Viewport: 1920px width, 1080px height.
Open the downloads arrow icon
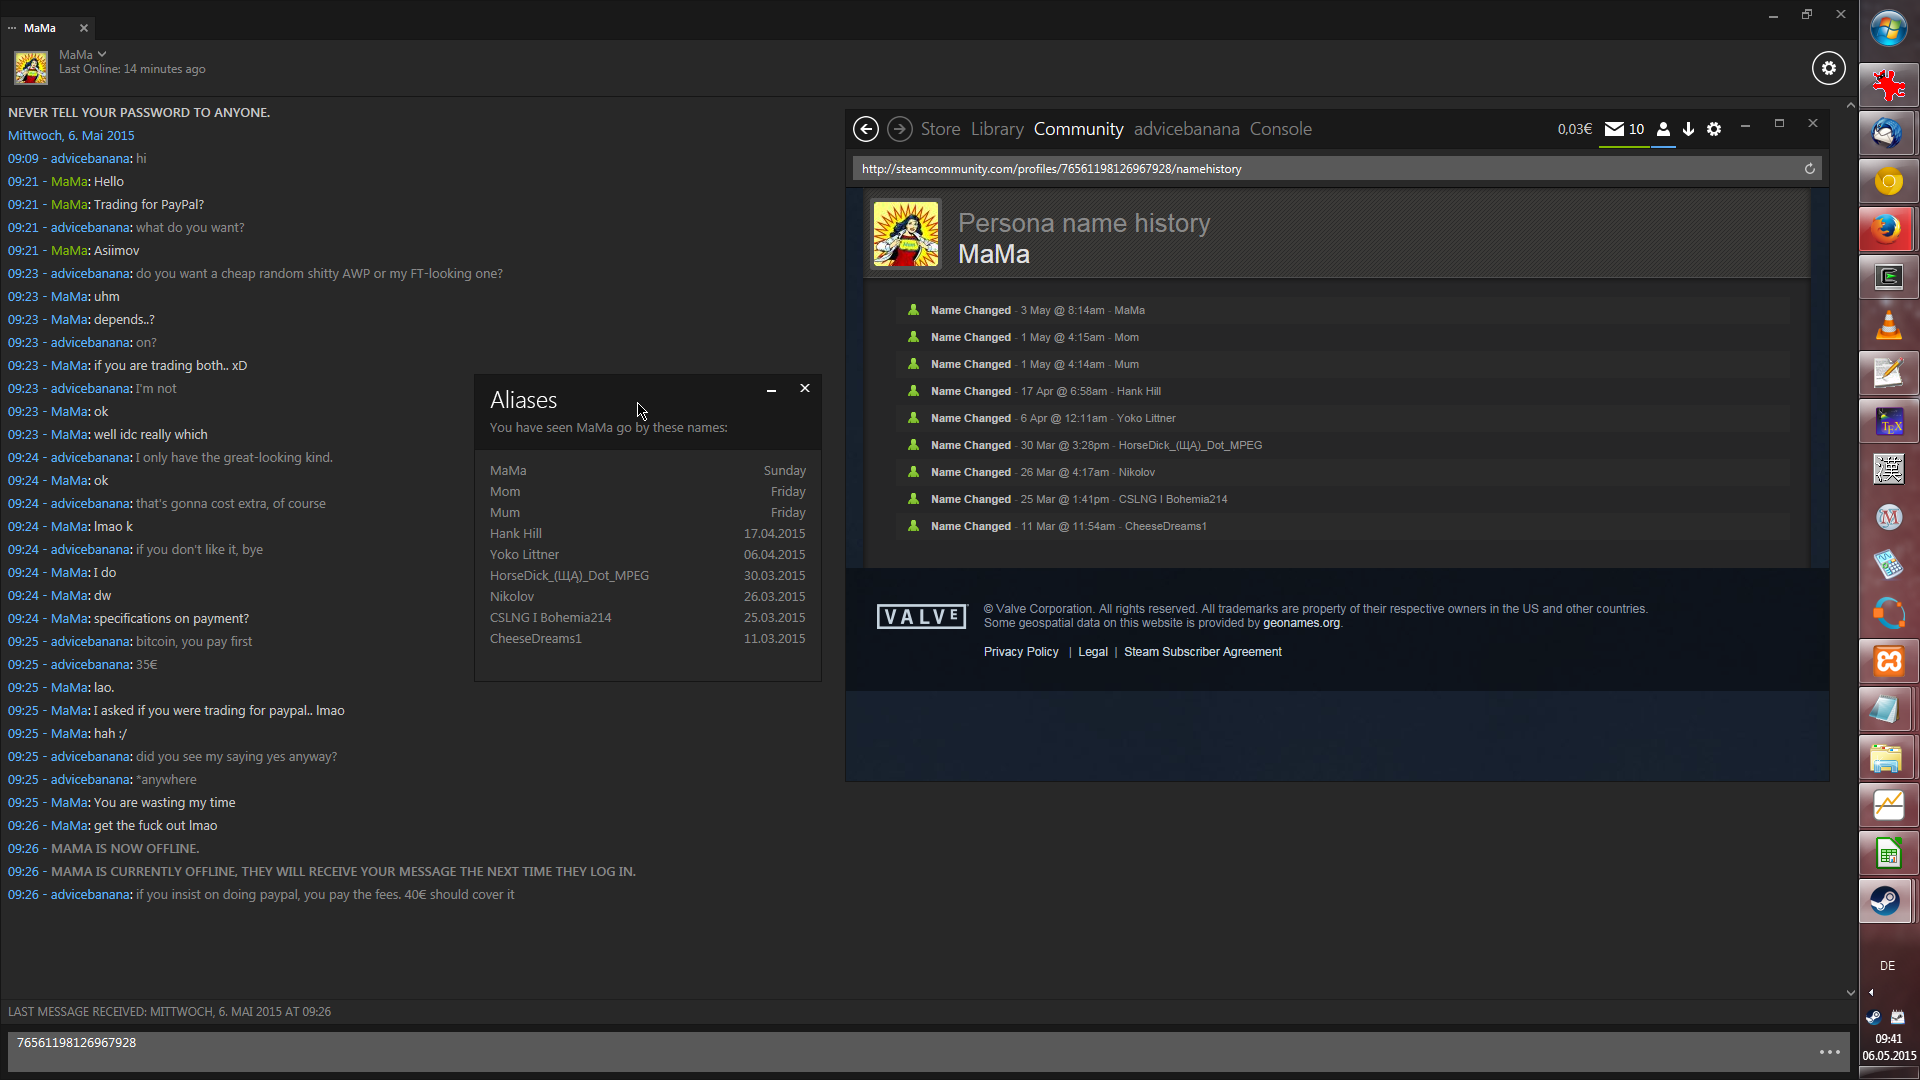(1688, 129)
